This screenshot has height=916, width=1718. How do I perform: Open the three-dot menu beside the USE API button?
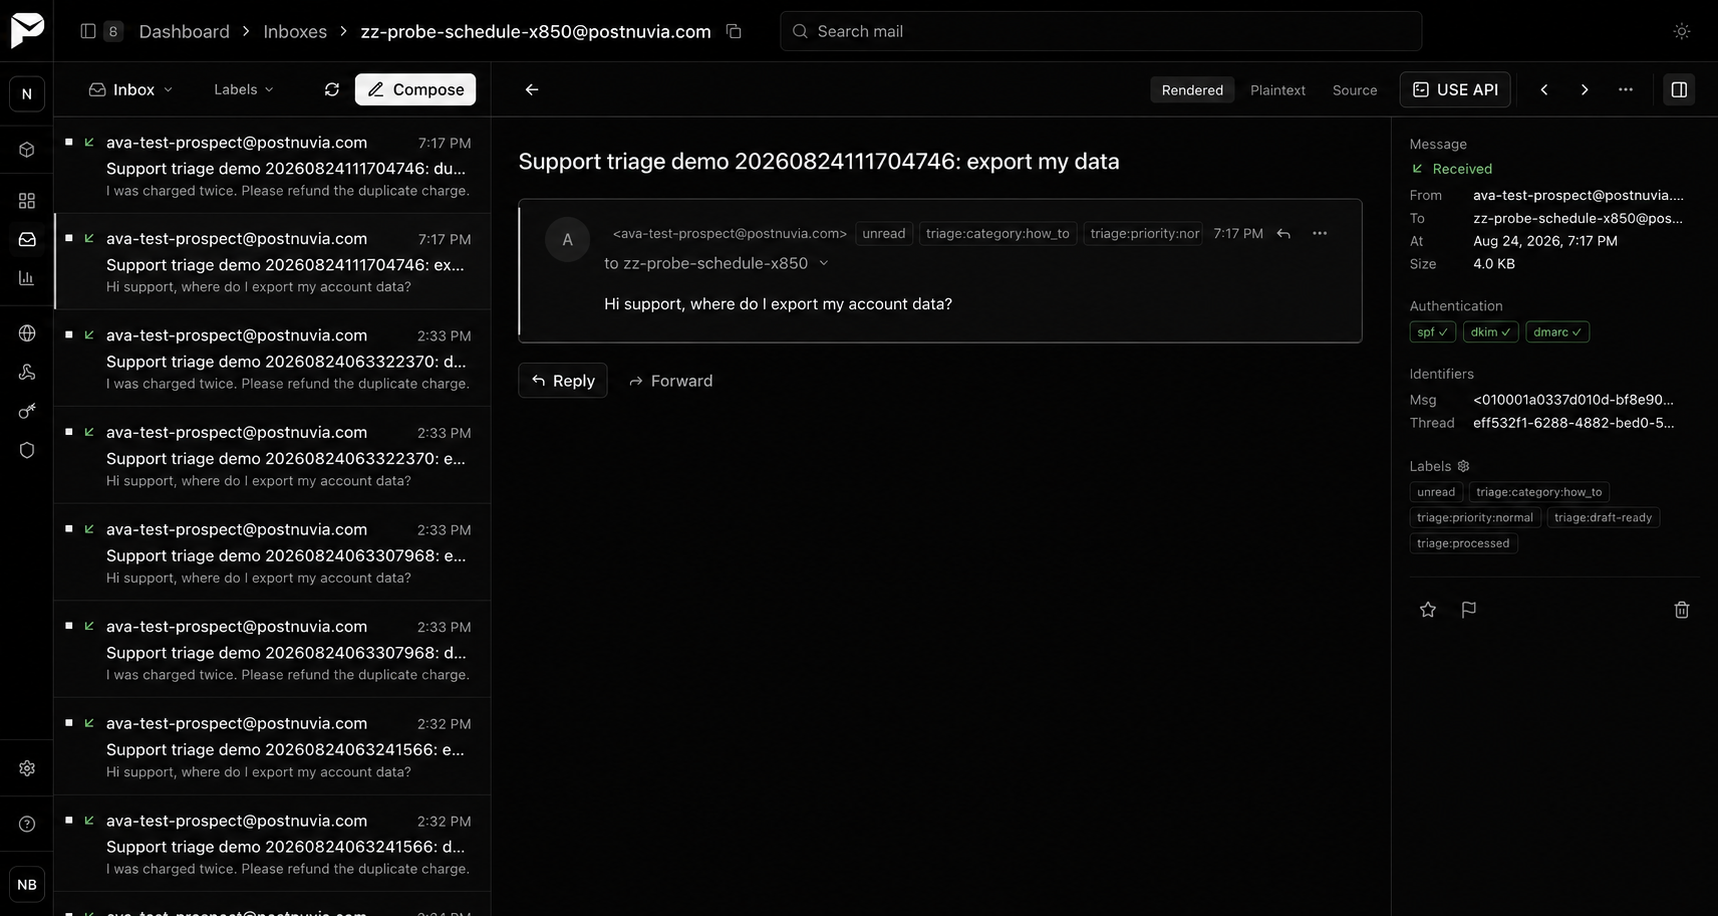pos(1626,89)
